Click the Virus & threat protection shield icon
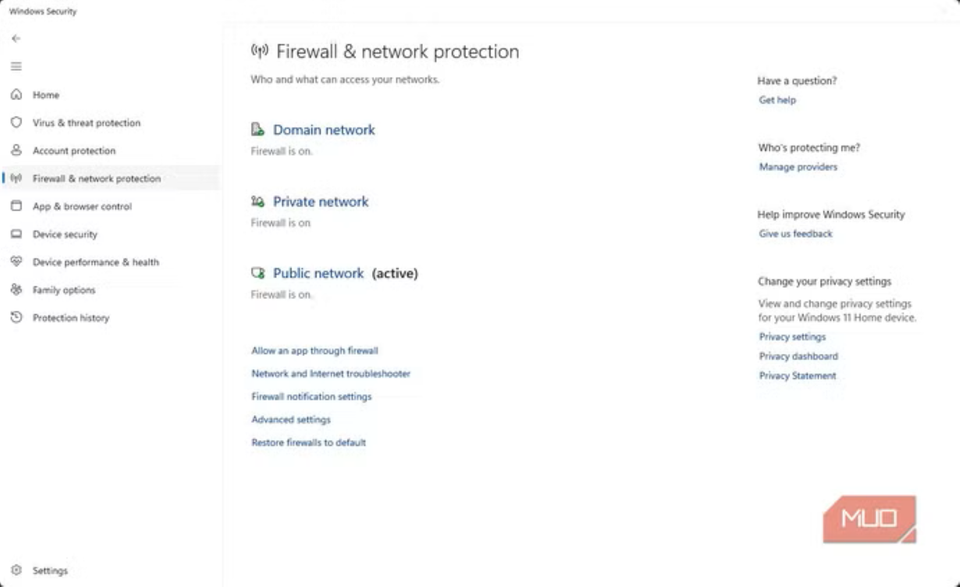The height and width of the screenshot is (587, 960). click(16, 123)
